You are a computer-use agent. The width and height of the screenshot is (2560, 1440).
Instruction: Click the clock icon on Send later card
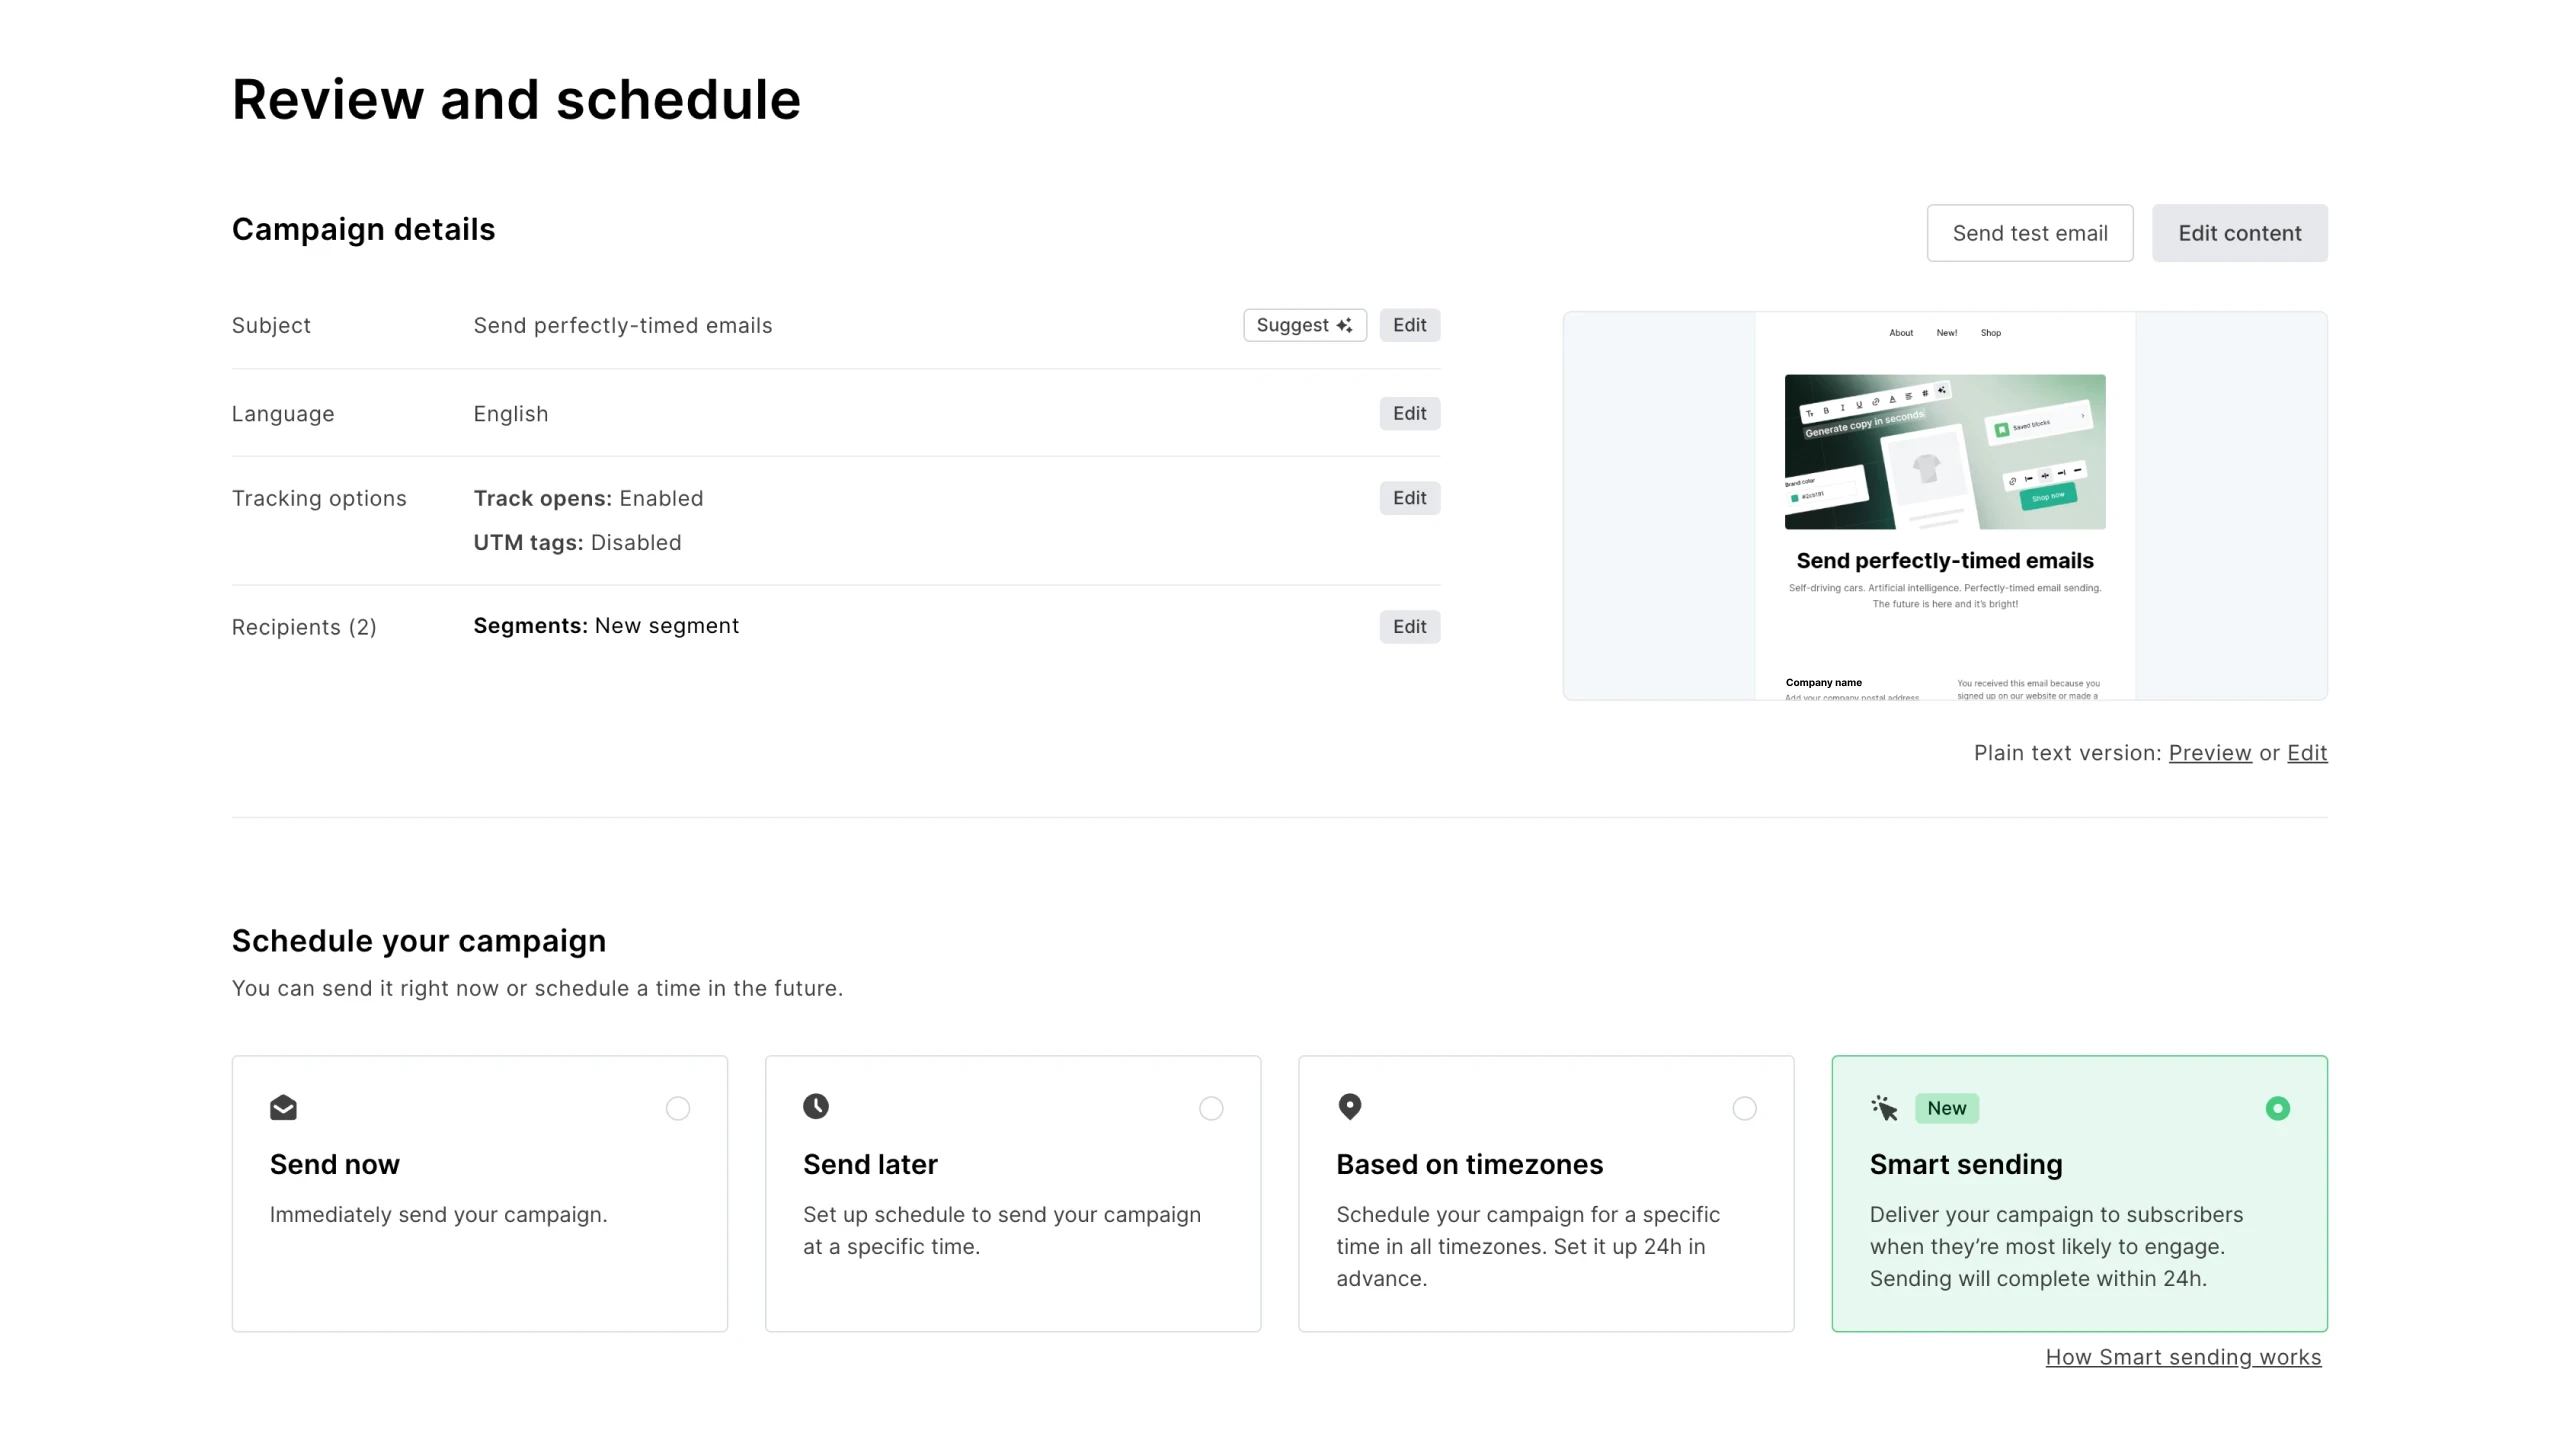tap(816, 1106)
